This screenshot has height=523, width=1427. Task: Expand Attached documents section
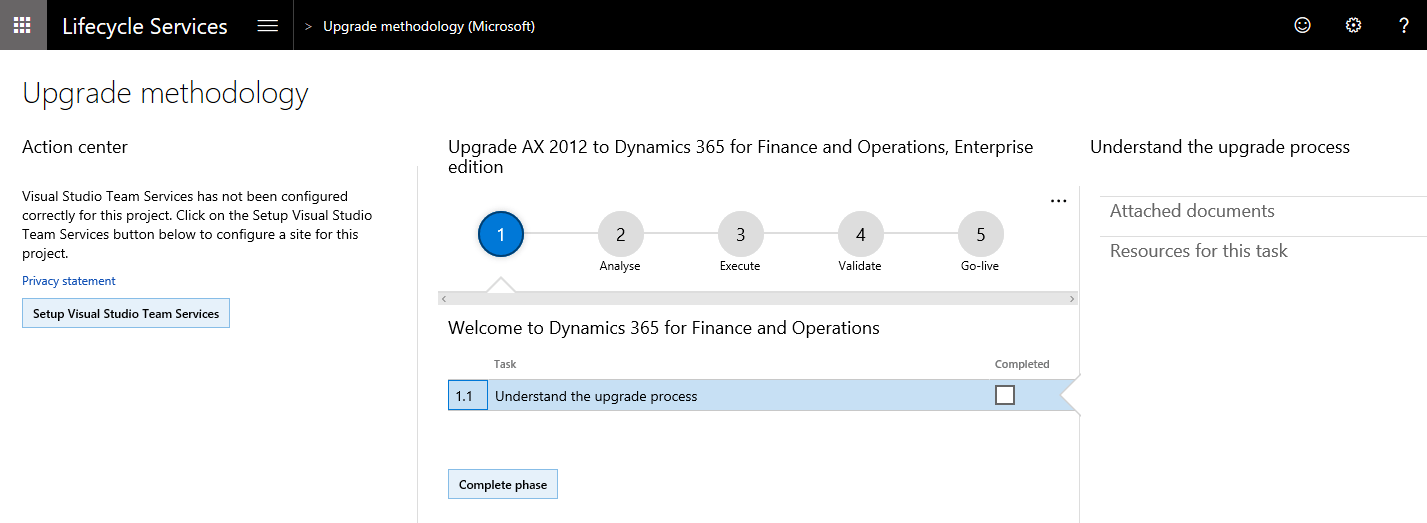pyautogui.click(x=1192, y=211)
